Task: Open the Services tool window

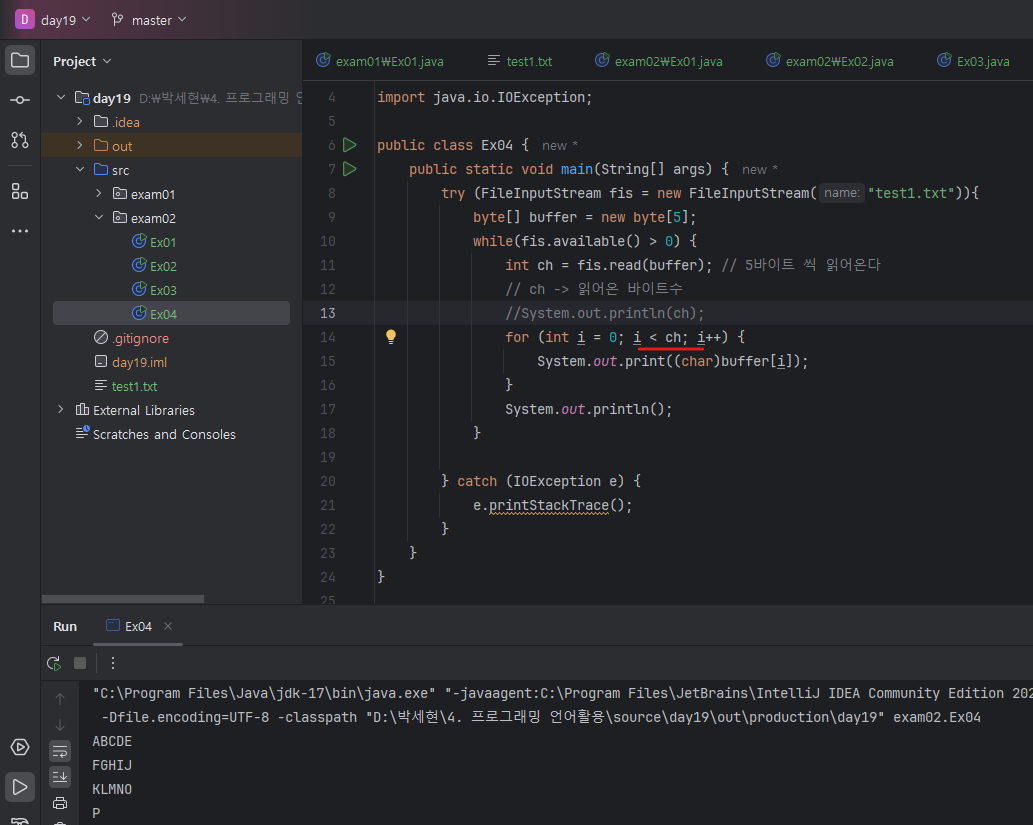Action: click(x=19, y=747)
